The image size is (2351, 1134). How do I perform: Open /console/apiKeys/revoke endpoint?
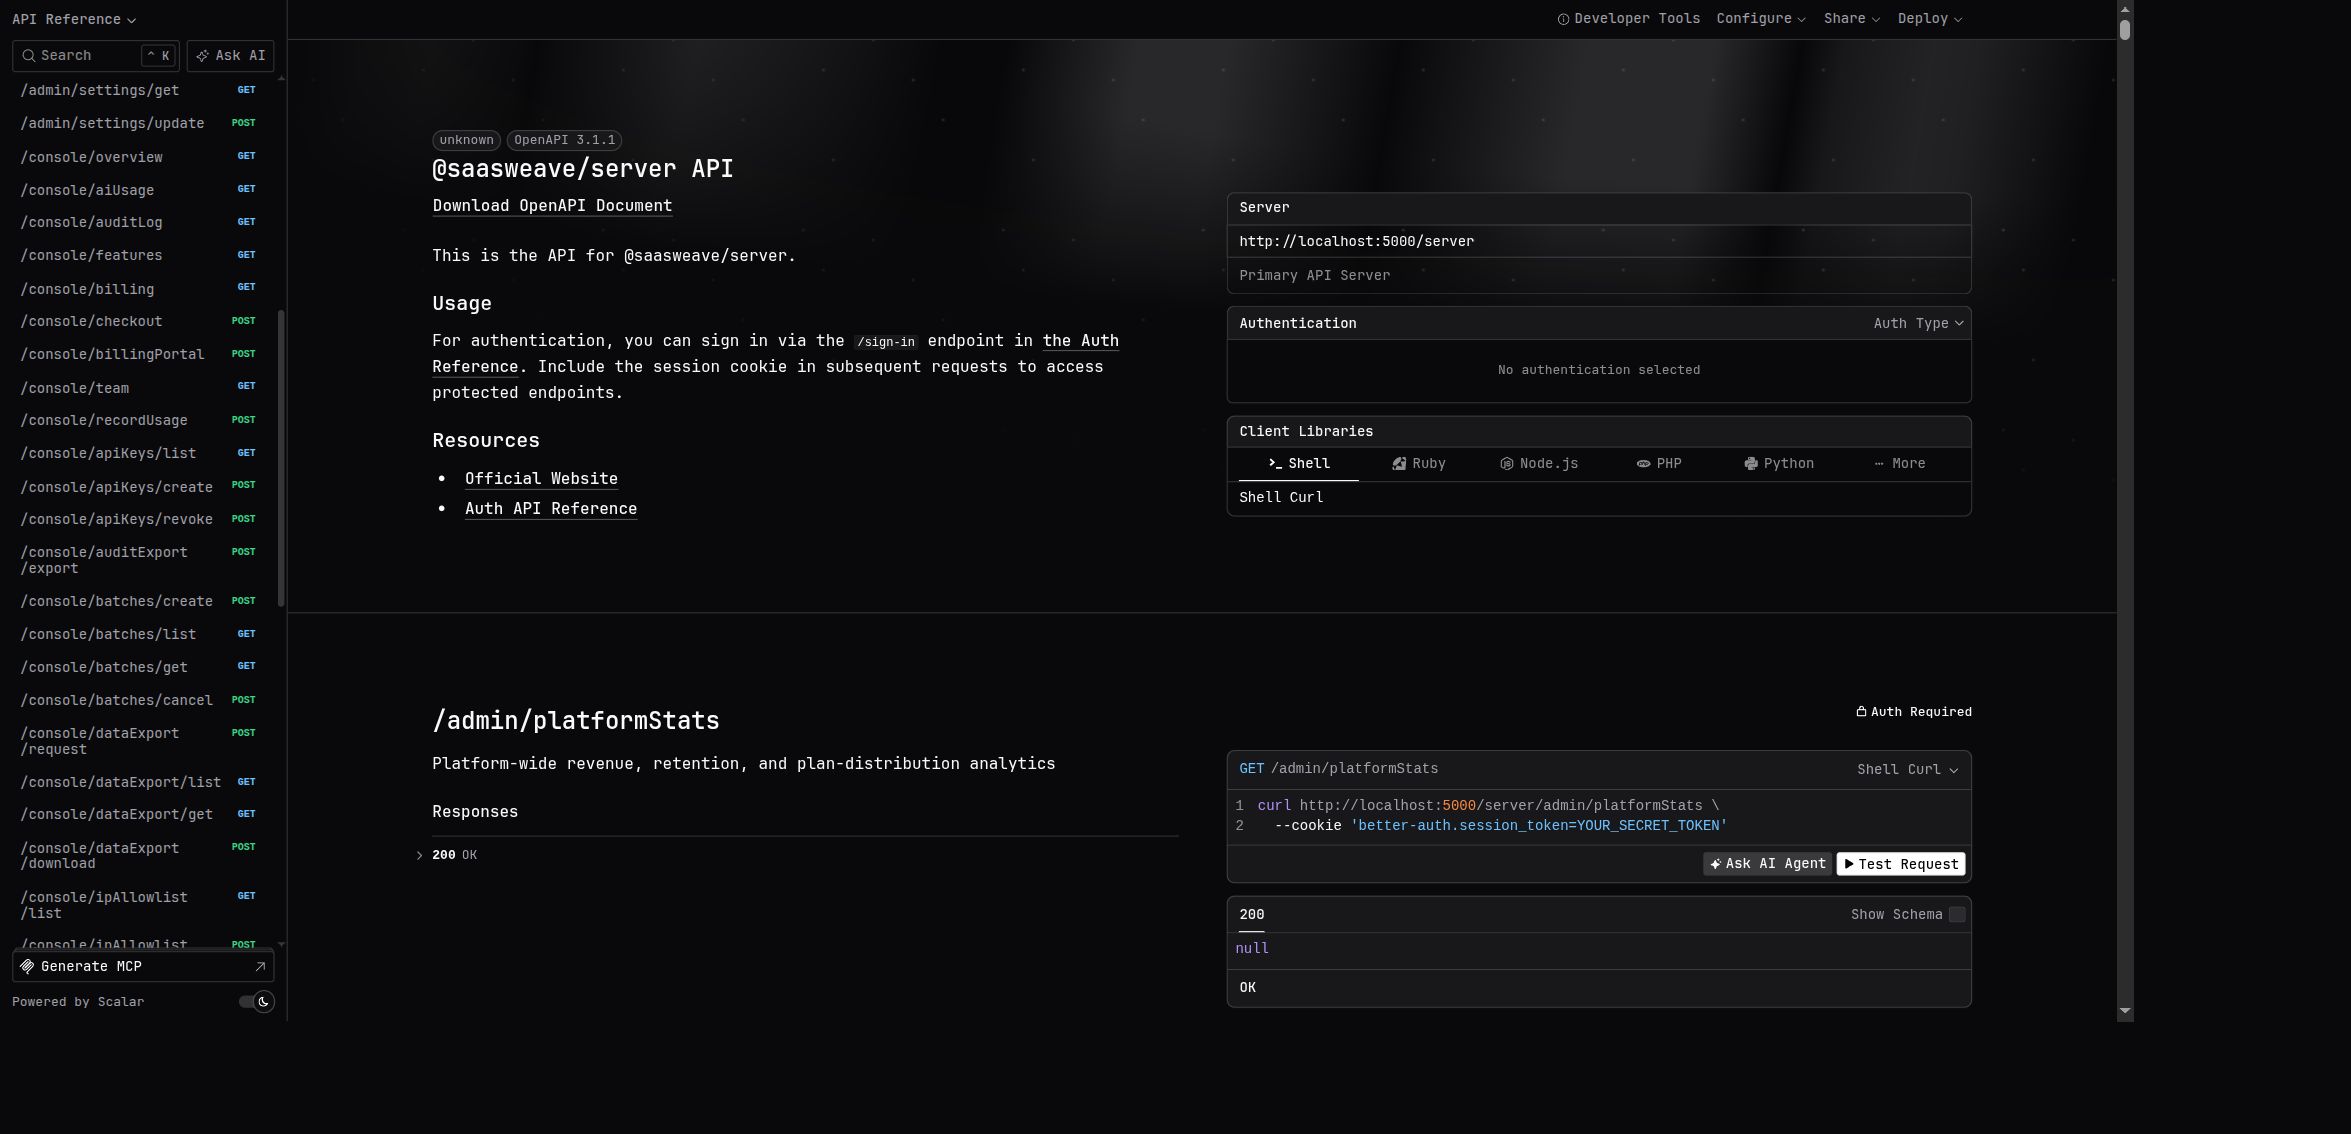tap(139, 520)
